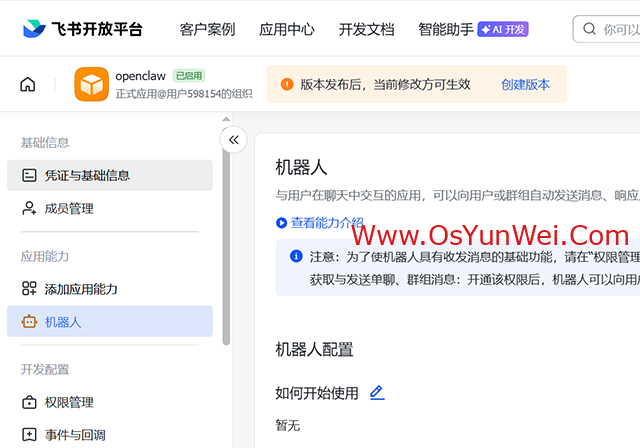Click the orange openclaw app icon
The width and height of the screenshot is (640, 448).
tap(91, 85)
